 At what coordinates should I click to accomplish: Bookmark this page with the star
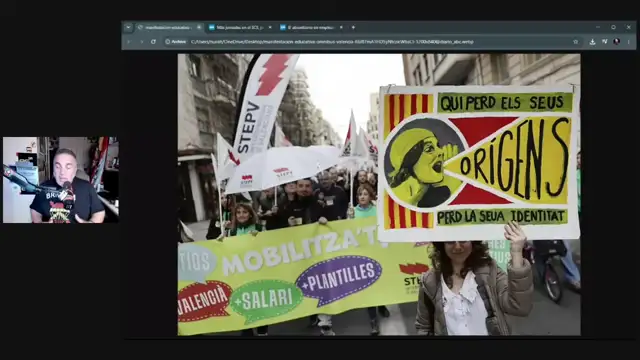click(576, 42)
